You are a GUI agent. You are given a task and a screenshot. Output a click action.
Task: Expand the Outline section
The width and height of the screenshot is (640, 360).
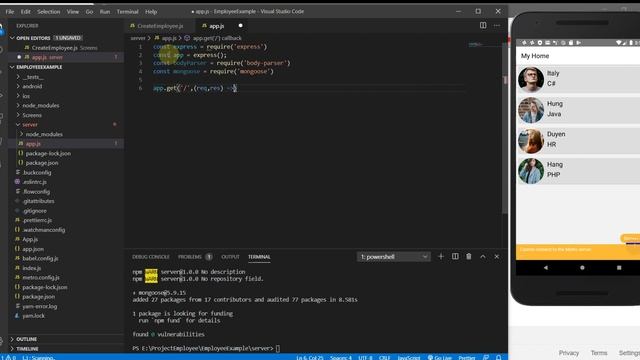tap(27, 339)
